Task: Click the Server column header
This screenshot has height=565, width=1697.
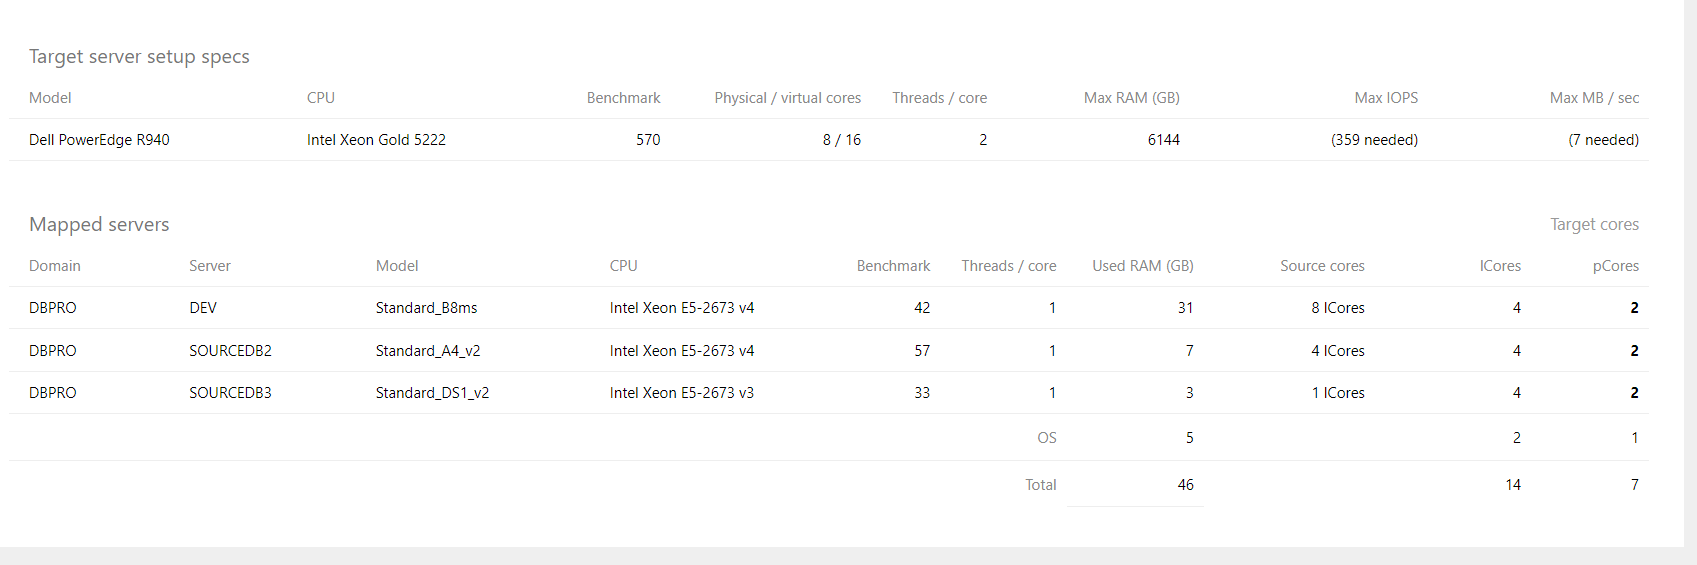Action: click(210, 266)
